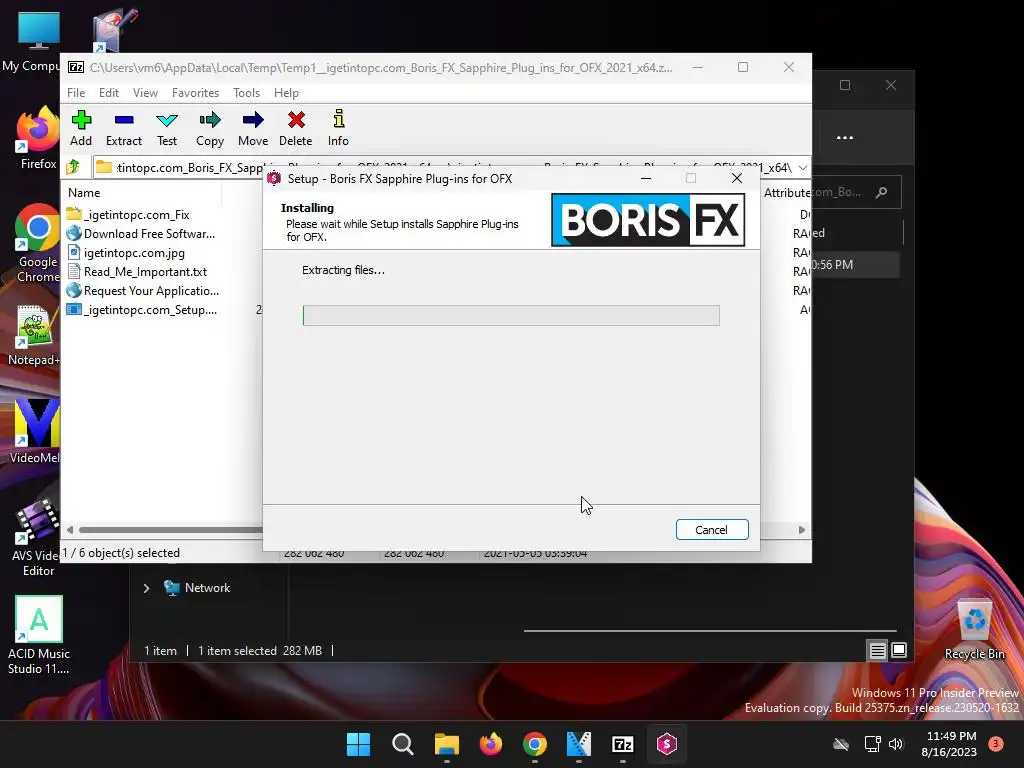The height and width of the screenshot is (768, 1024).
Task: Open taskbar Search
Action: pos(402,744)
